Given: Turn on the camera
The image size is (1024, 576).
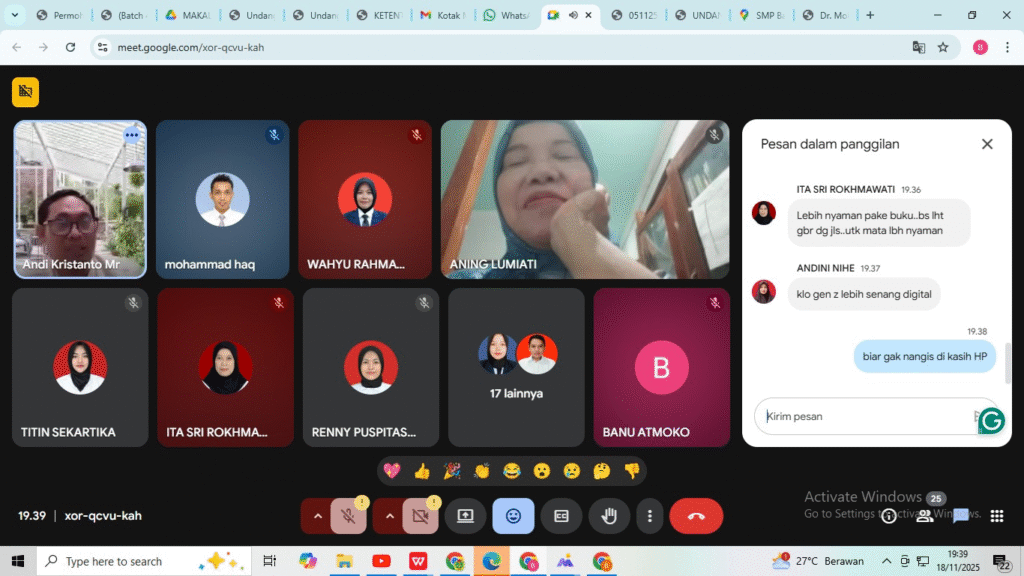Looking at the screenshot, I should pyautogui.click(x=420, y=516).
